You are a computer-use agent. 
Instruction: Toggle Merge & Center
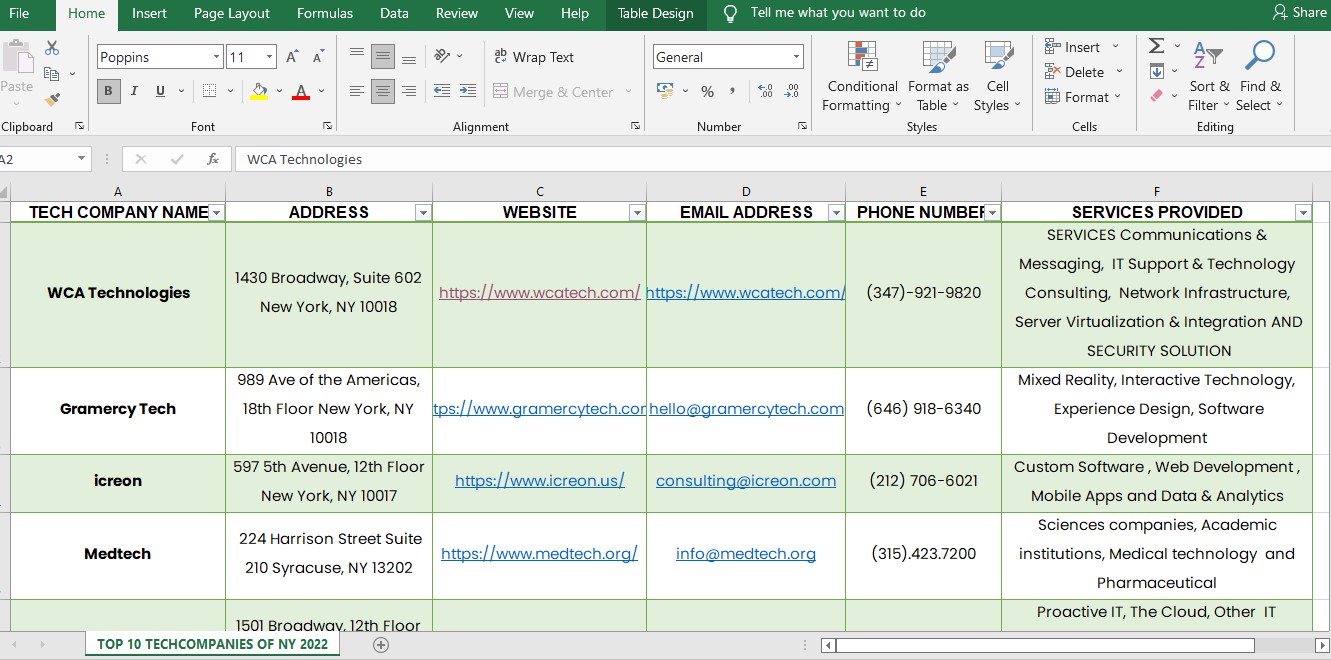click(x=553, y=91)
